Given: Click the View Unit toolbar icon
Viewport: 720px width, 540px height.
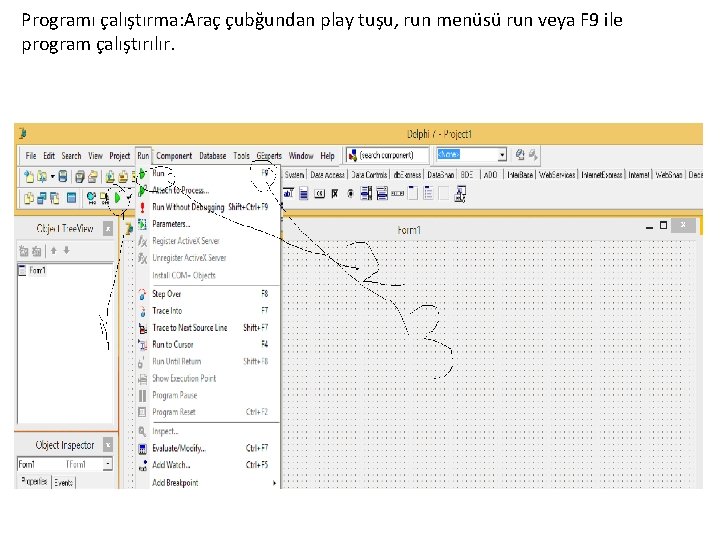Looking at the screenshot, I should 28,198.
